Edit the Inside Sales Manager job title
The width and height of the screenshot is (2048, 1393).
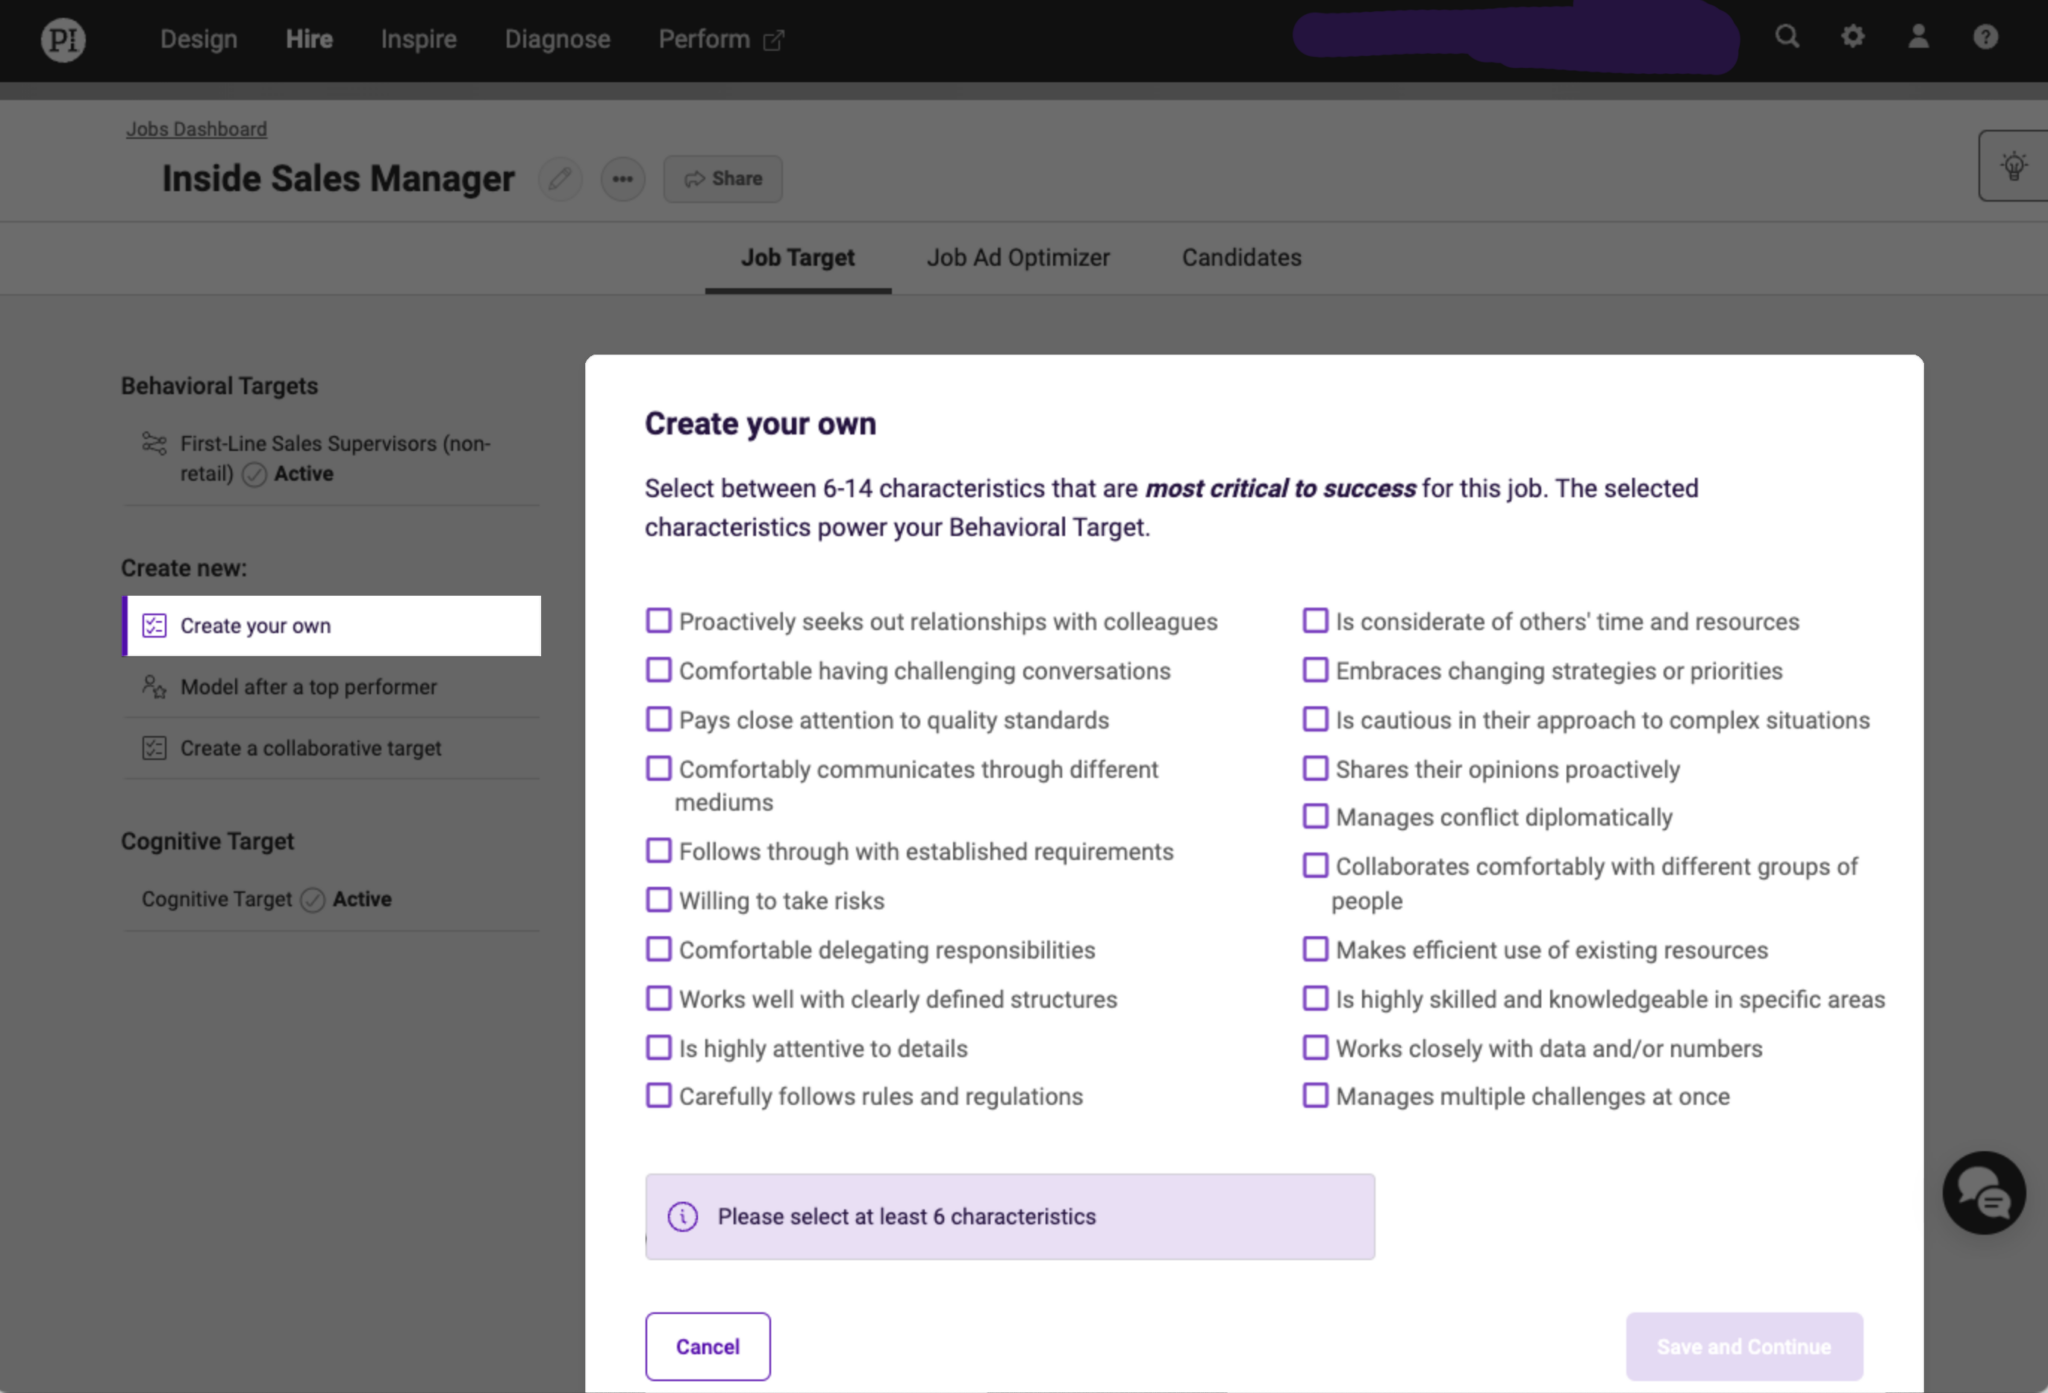coord(559,178)
